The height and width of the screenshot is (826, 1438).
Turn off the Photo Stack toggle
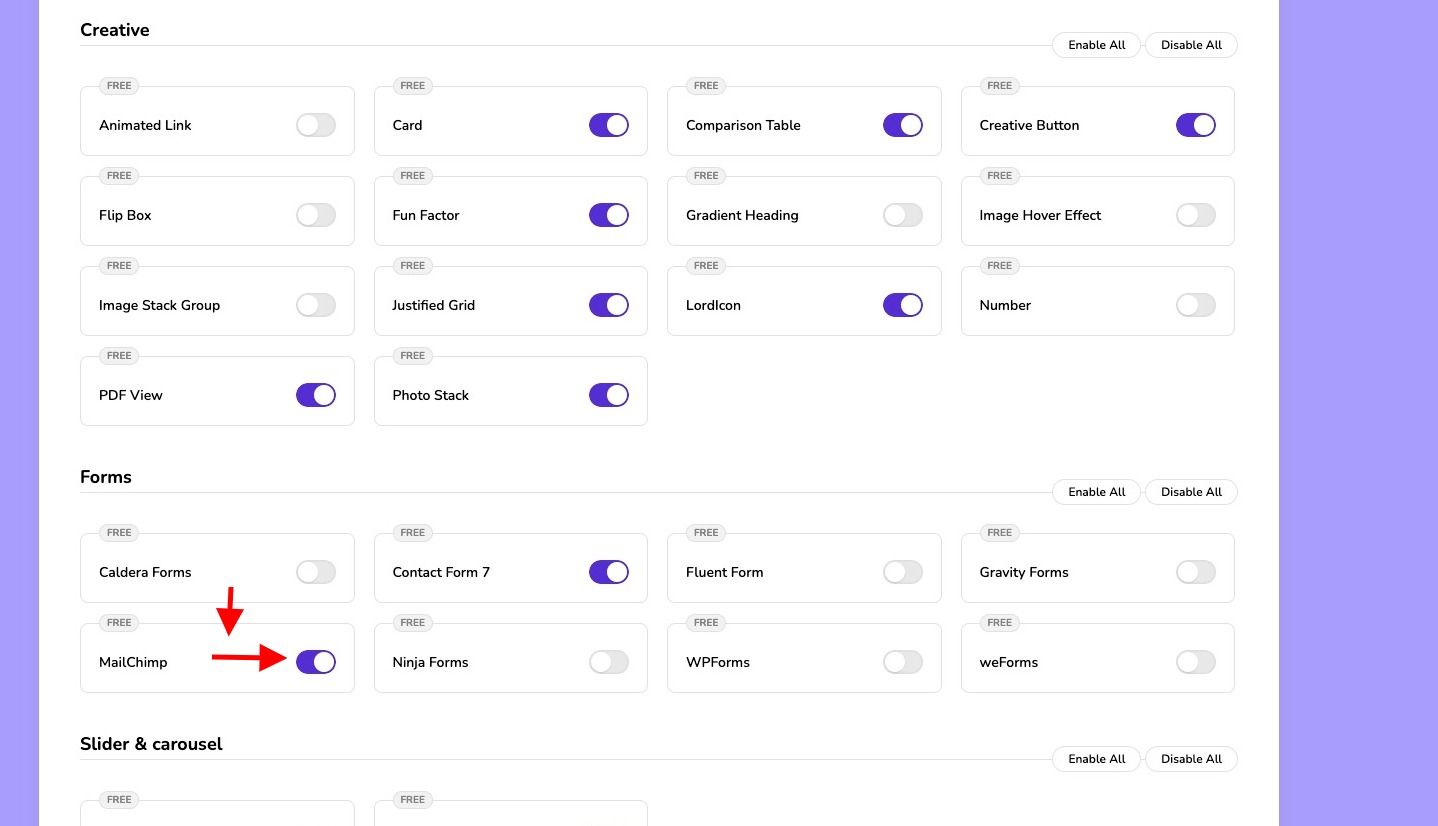pyautogui.click(x=609, y=395)
